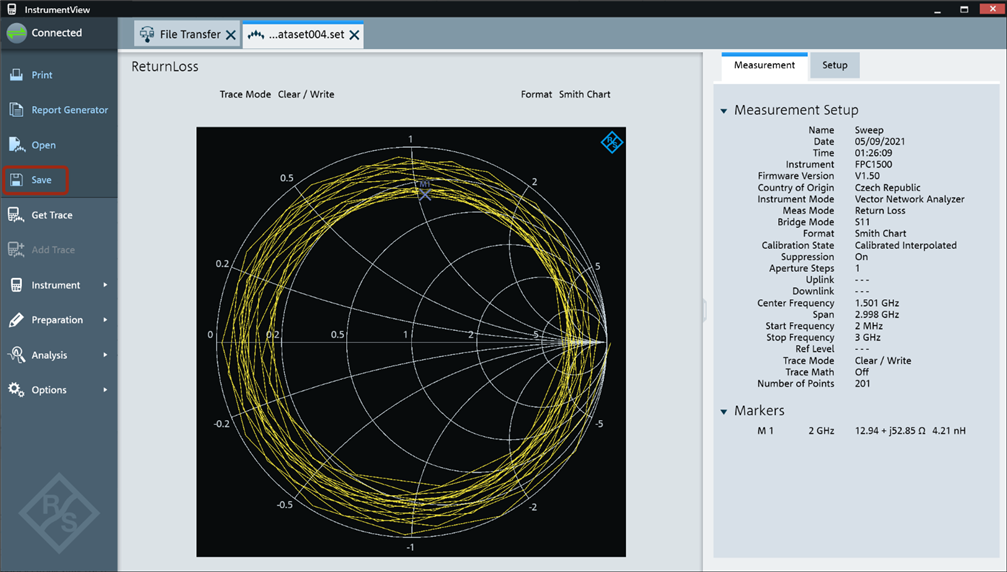Expand the Preparation submenu

point(105,320)
